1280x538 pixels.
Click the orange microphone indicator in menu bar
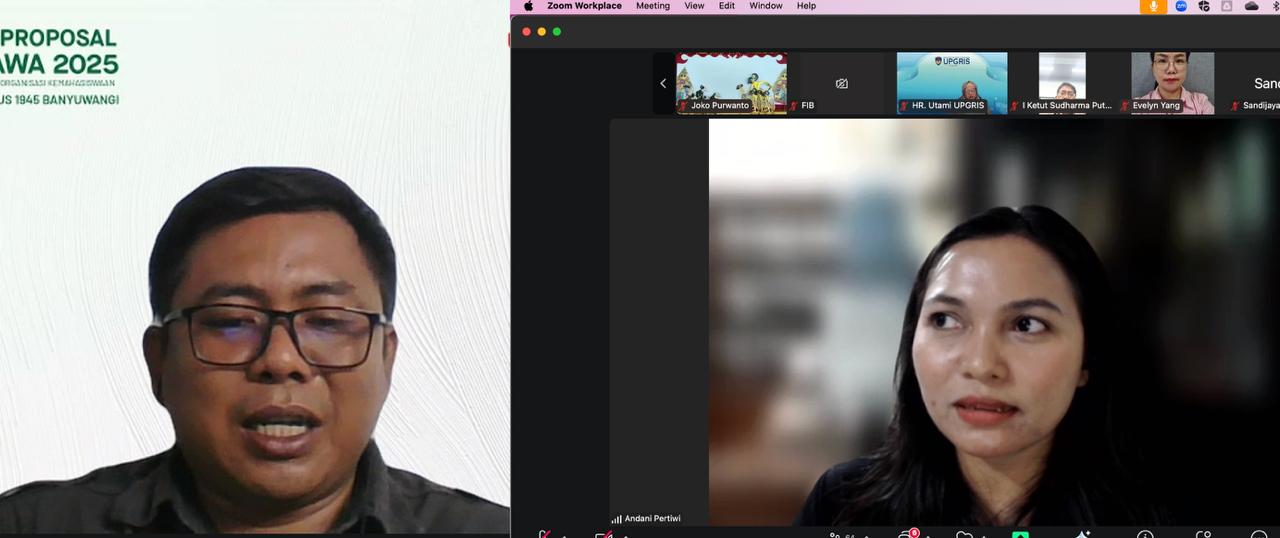click(1153, 6)
